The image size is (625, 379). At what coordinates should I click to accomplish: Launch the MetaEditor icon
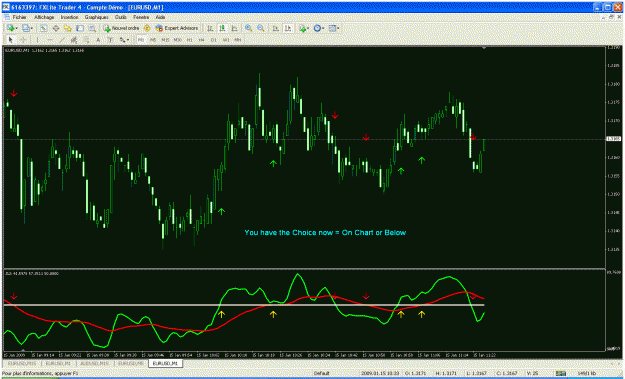pos(147,28)
